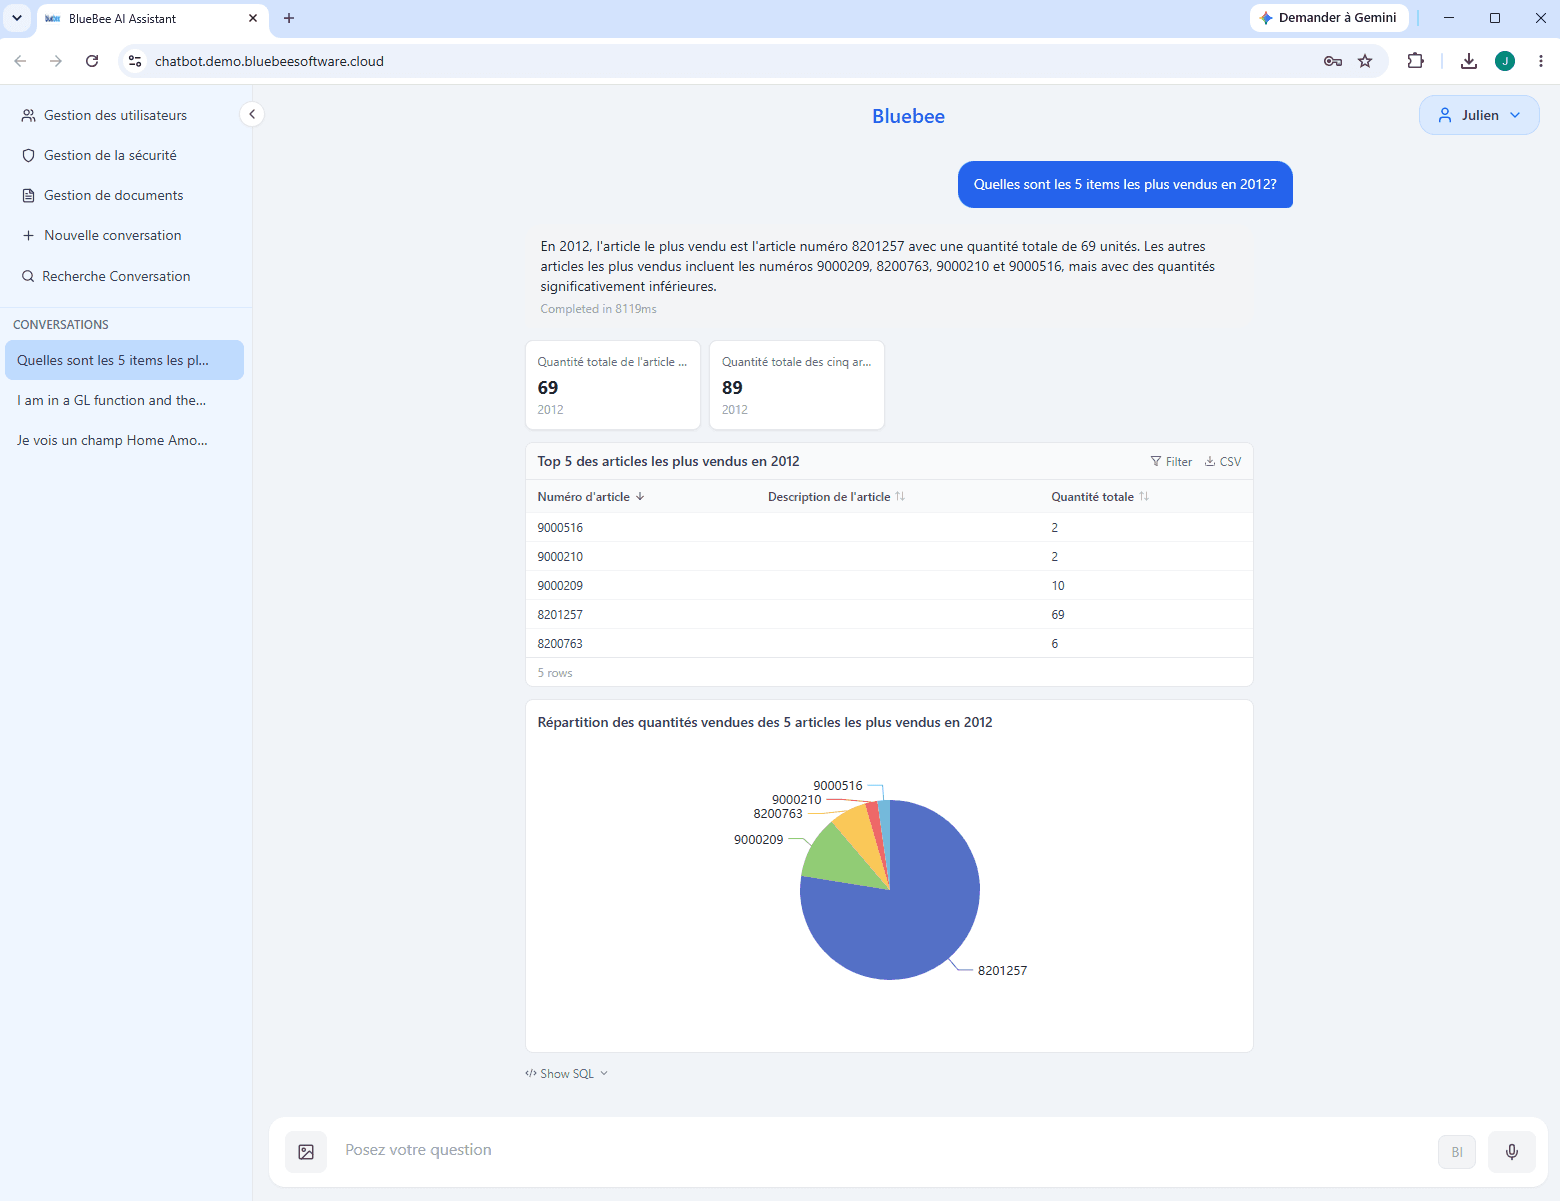
Task: View site information icon in address bar
Action: pyautogui.click(x=135, y=61)
